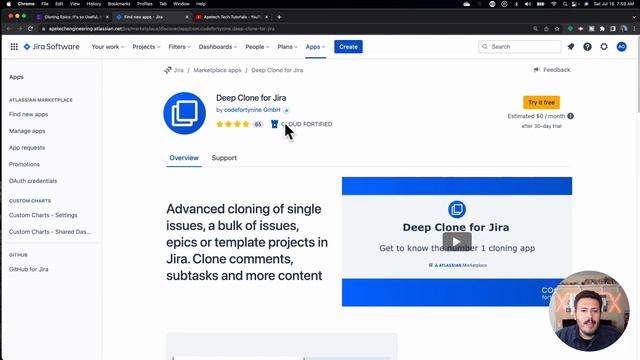Play the Deep Clone for Jira video
The image size is (640, 360).
click(457, 242)
